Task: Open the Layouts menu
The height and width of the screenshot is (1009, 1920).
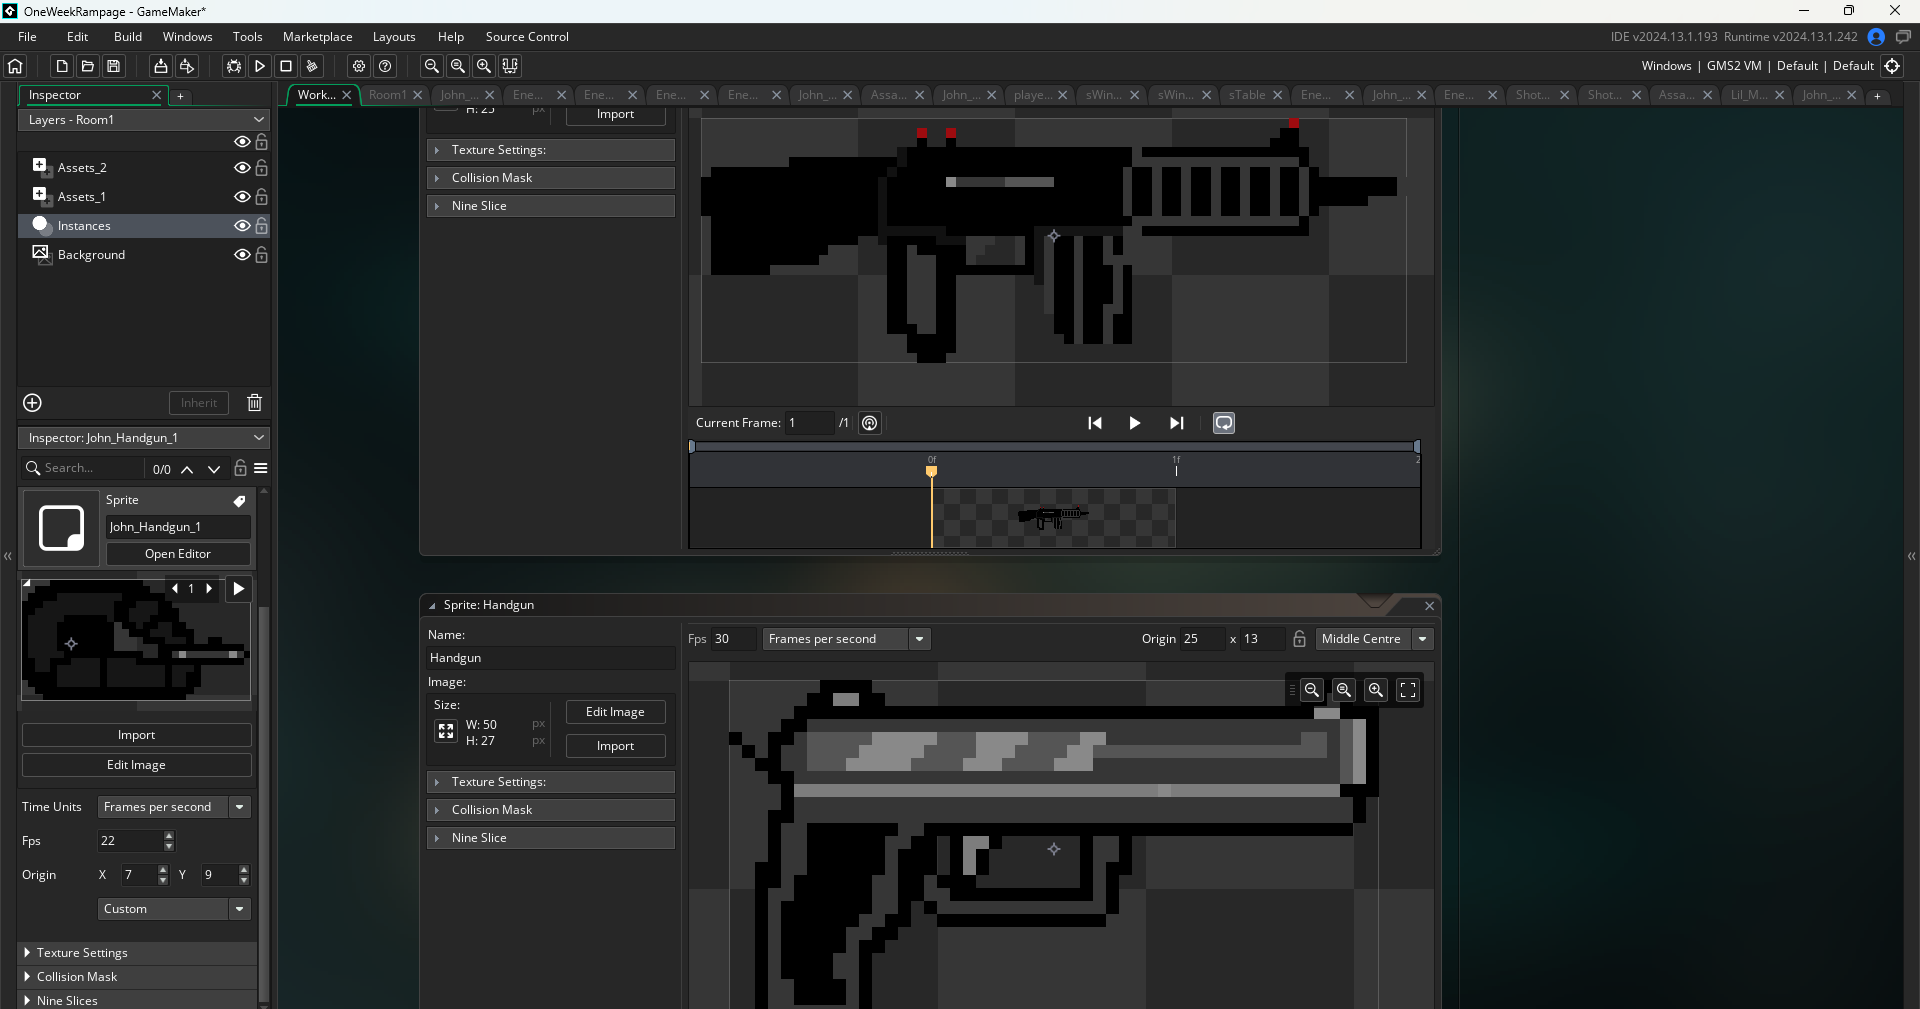Action: 394,37
